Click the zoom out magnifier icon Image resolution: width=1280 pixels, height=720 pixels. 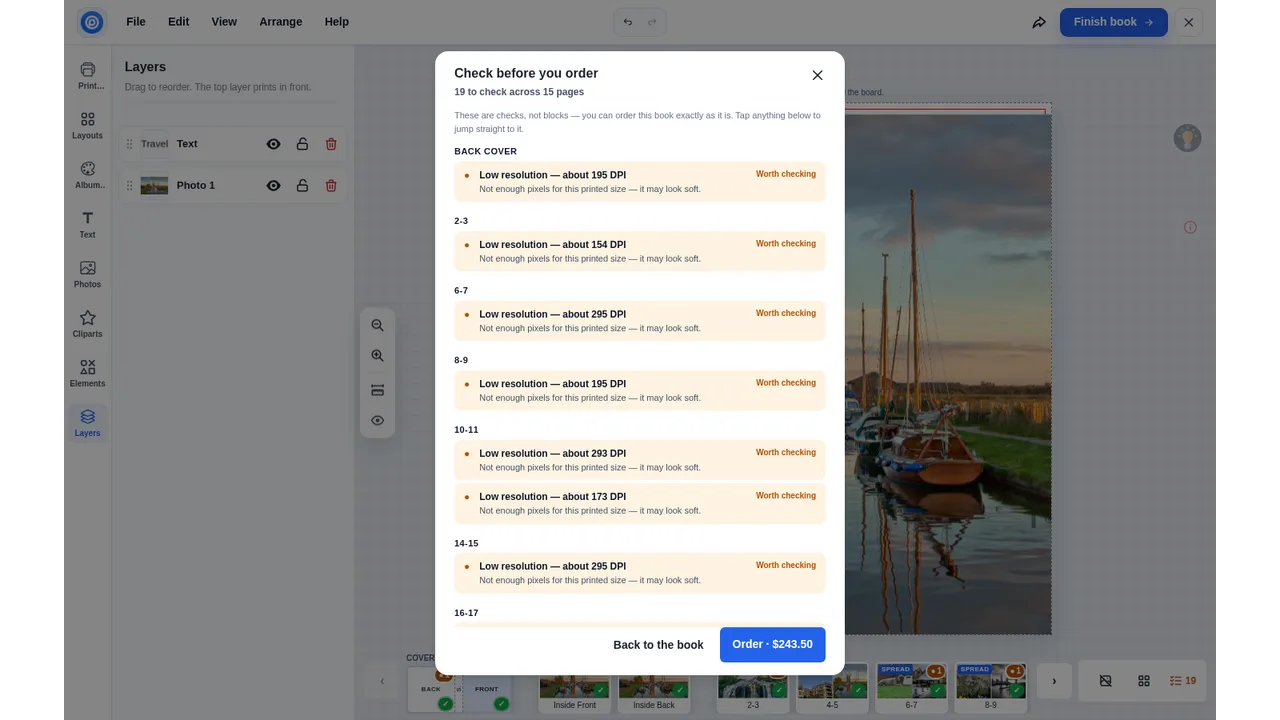click(377, 325)
